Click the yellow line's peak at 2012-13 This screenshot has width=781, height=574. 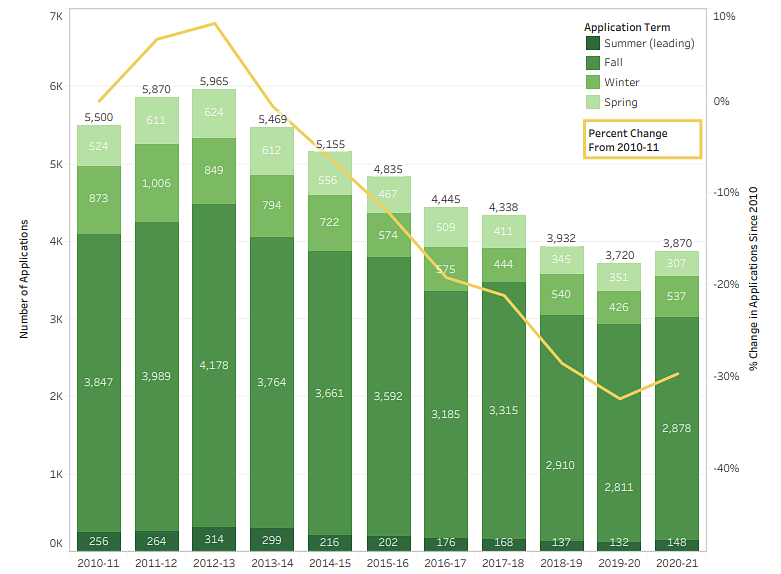pos(214,24)
